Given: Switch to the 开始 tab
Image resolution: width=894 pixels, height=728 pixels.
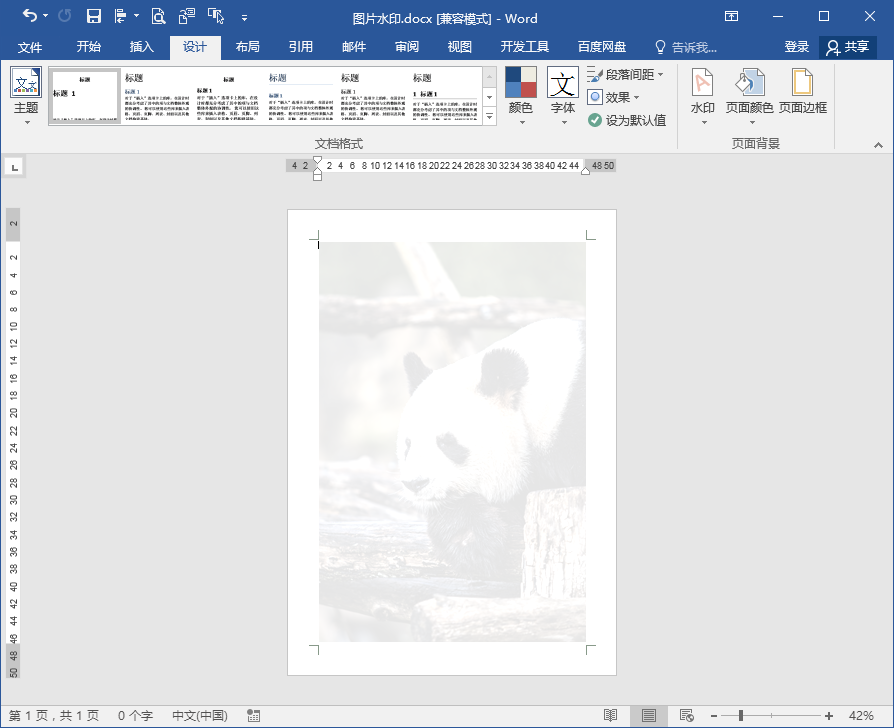Looking at the screenshot, I should point(88,47).
